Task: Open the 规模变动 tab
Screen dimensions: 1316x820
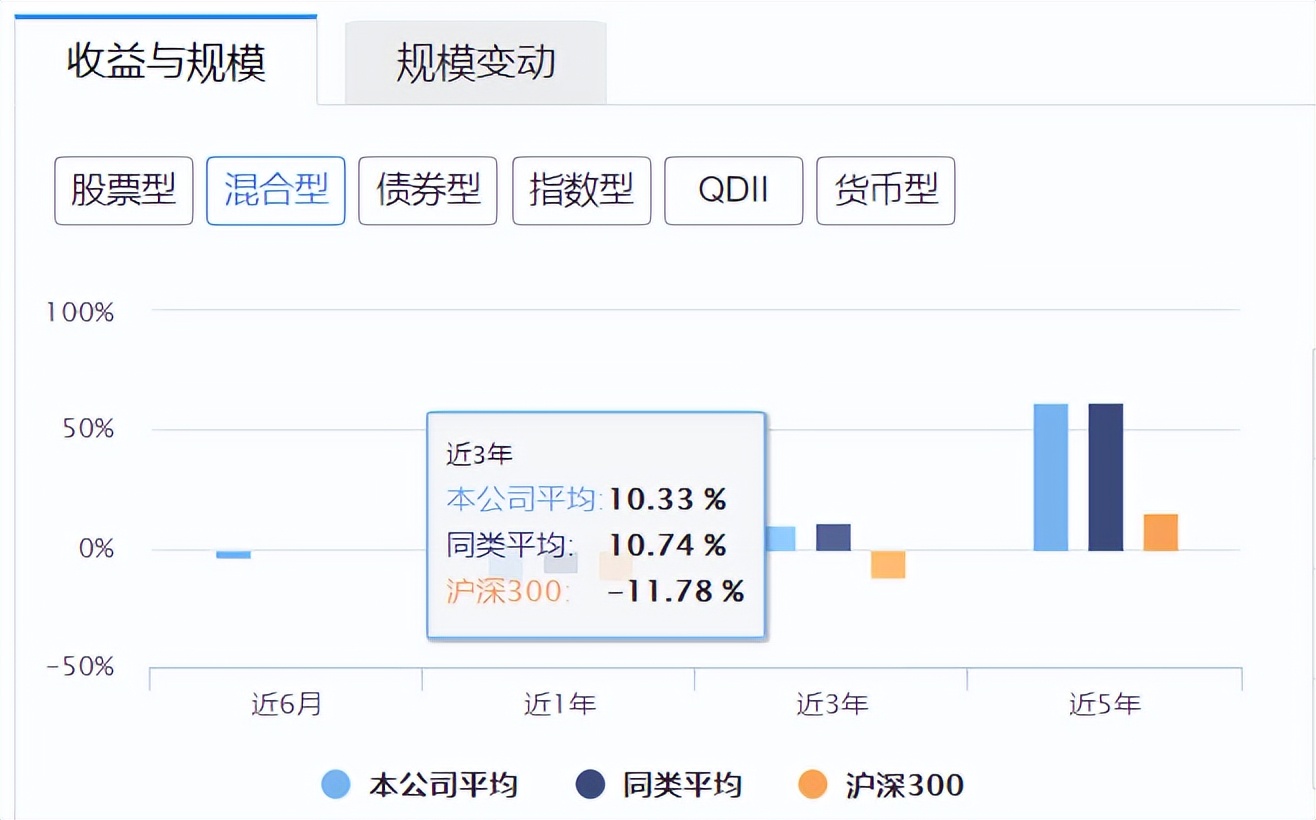Action: click(x=475, y=63)
